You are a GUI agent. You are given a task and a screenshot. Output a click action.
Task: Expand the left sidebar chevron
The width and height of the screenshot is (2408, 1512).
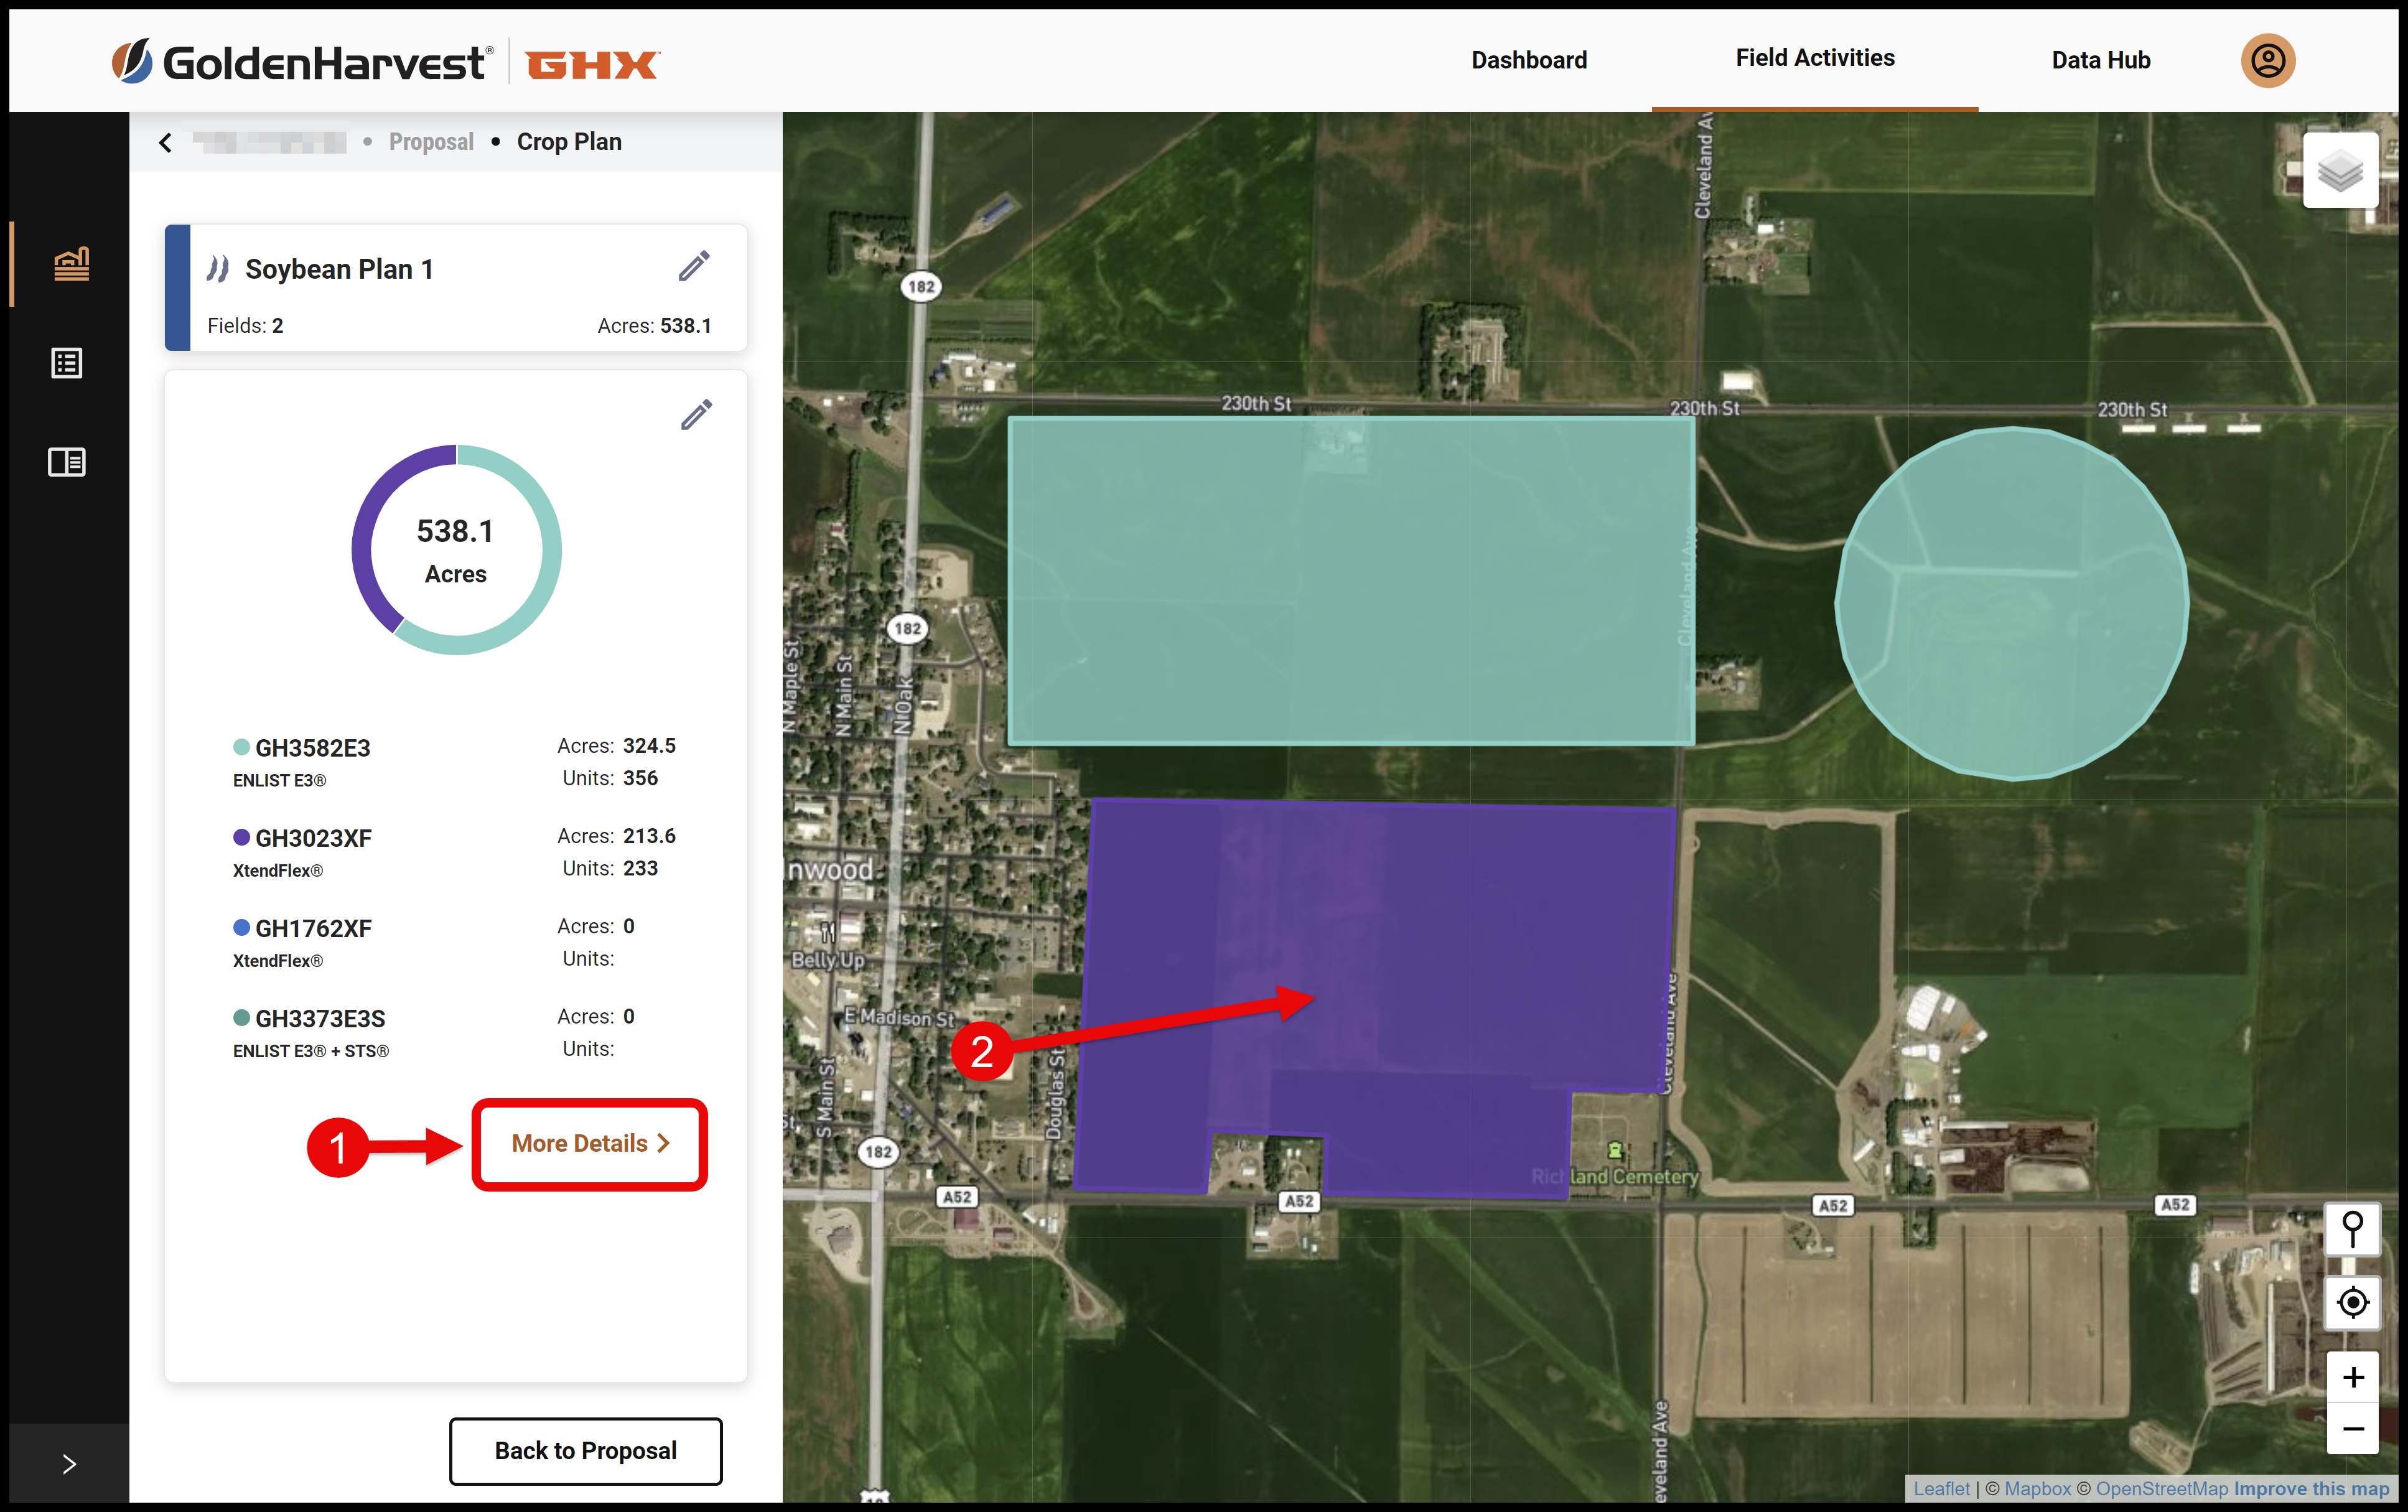(69, 1464)
